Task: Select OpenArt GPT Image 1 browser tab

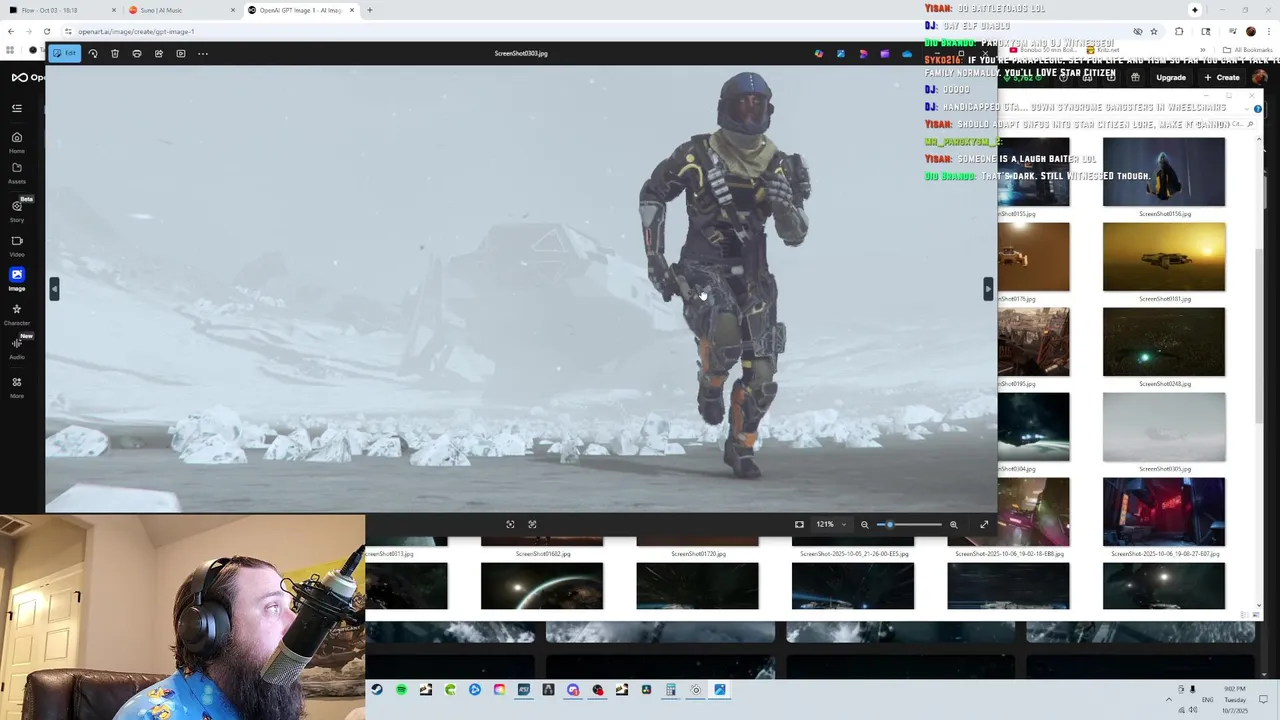Action: click(300, 10)
